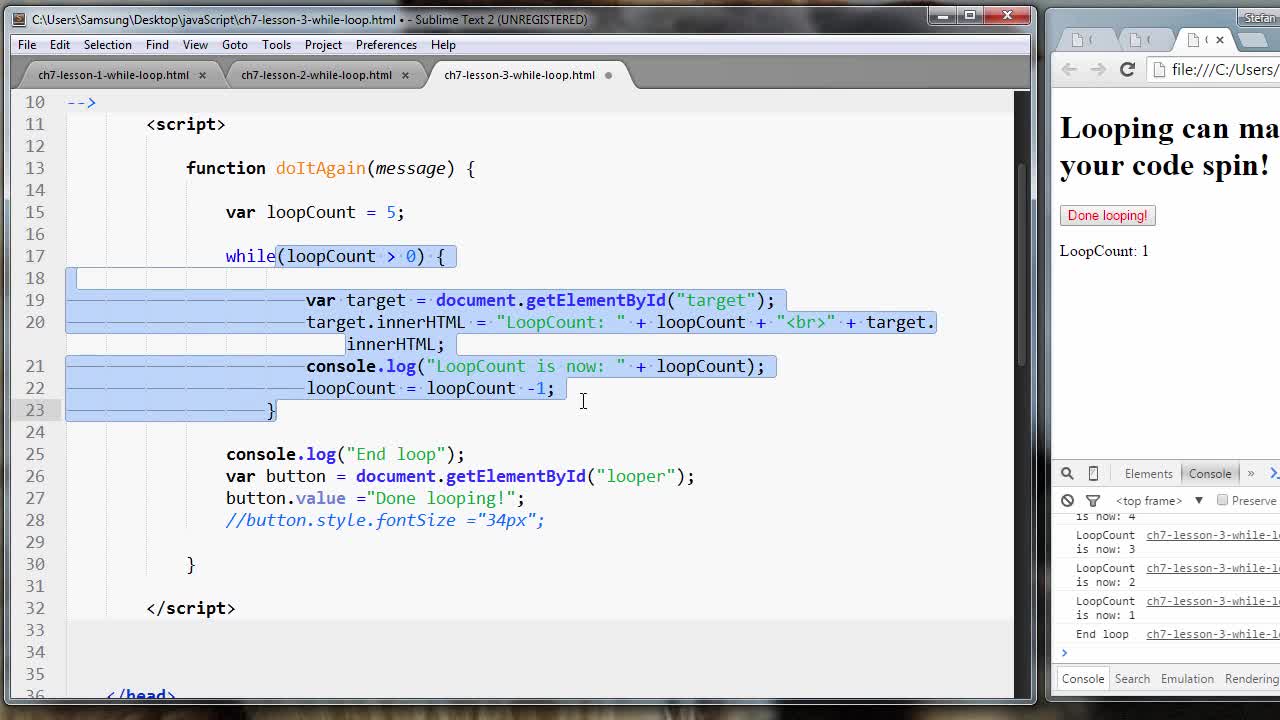Open a new Chrome tab
Image resolution: width=1280 pixels, height=720 pixels.
(1254, 40)
